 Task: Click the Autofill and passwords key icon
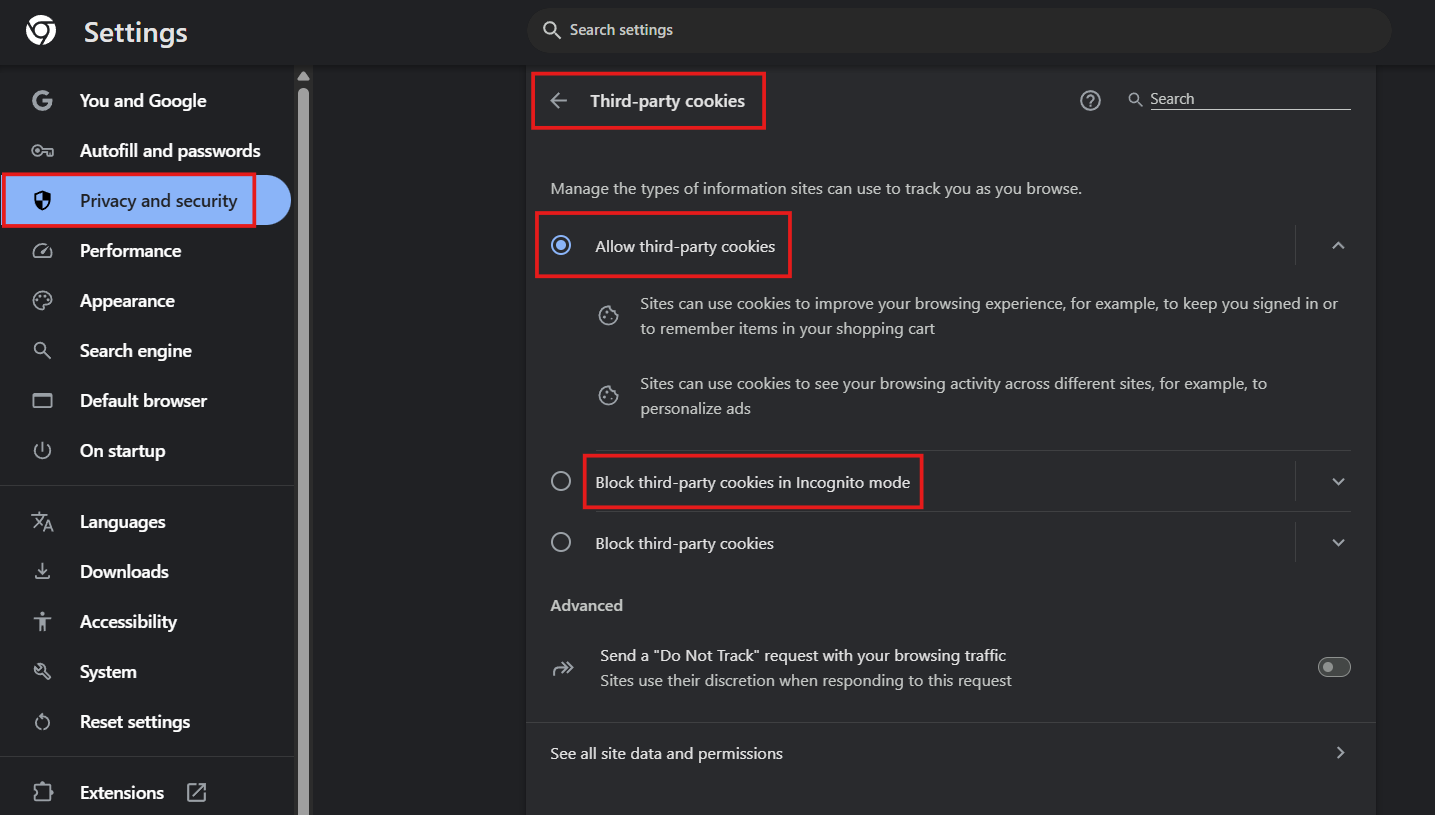[42, 151]
